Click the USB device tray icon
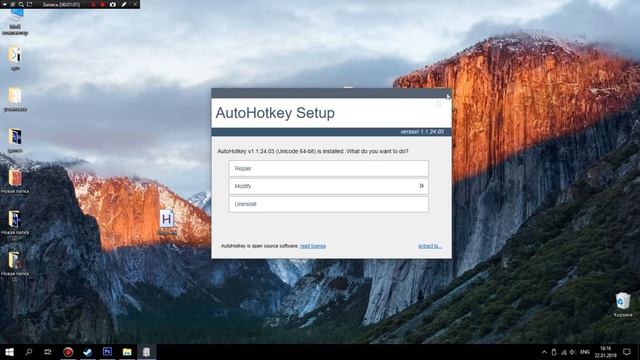640x360 pixels. 554,352
